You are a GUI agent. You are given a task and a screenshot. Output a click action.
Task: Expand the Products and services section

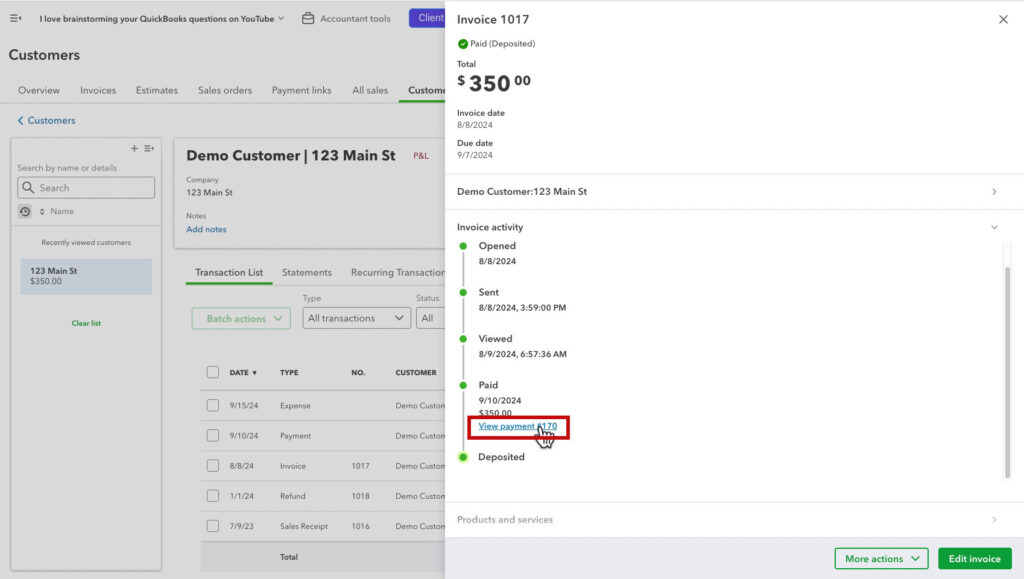pyautogui.click(x=994, y=519)
